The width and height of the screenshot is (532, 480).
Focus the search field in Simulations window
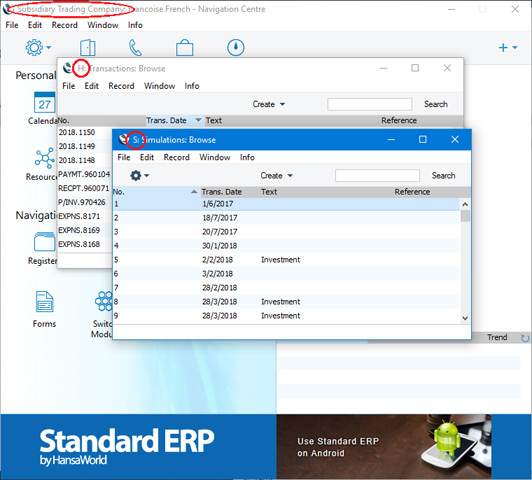(377, 175)
